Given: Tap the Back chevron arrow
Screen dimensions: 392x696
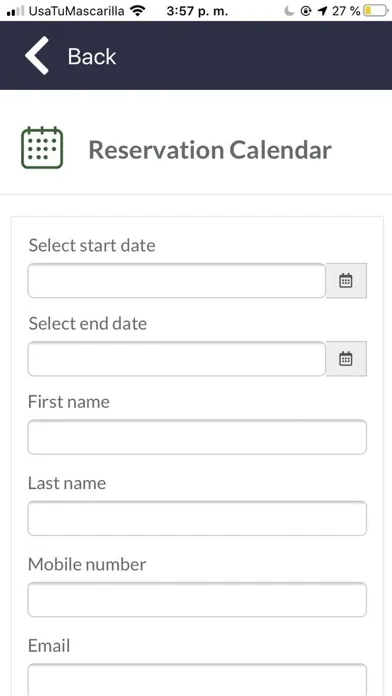Looking at the screenshot, I should pos(36,55).
